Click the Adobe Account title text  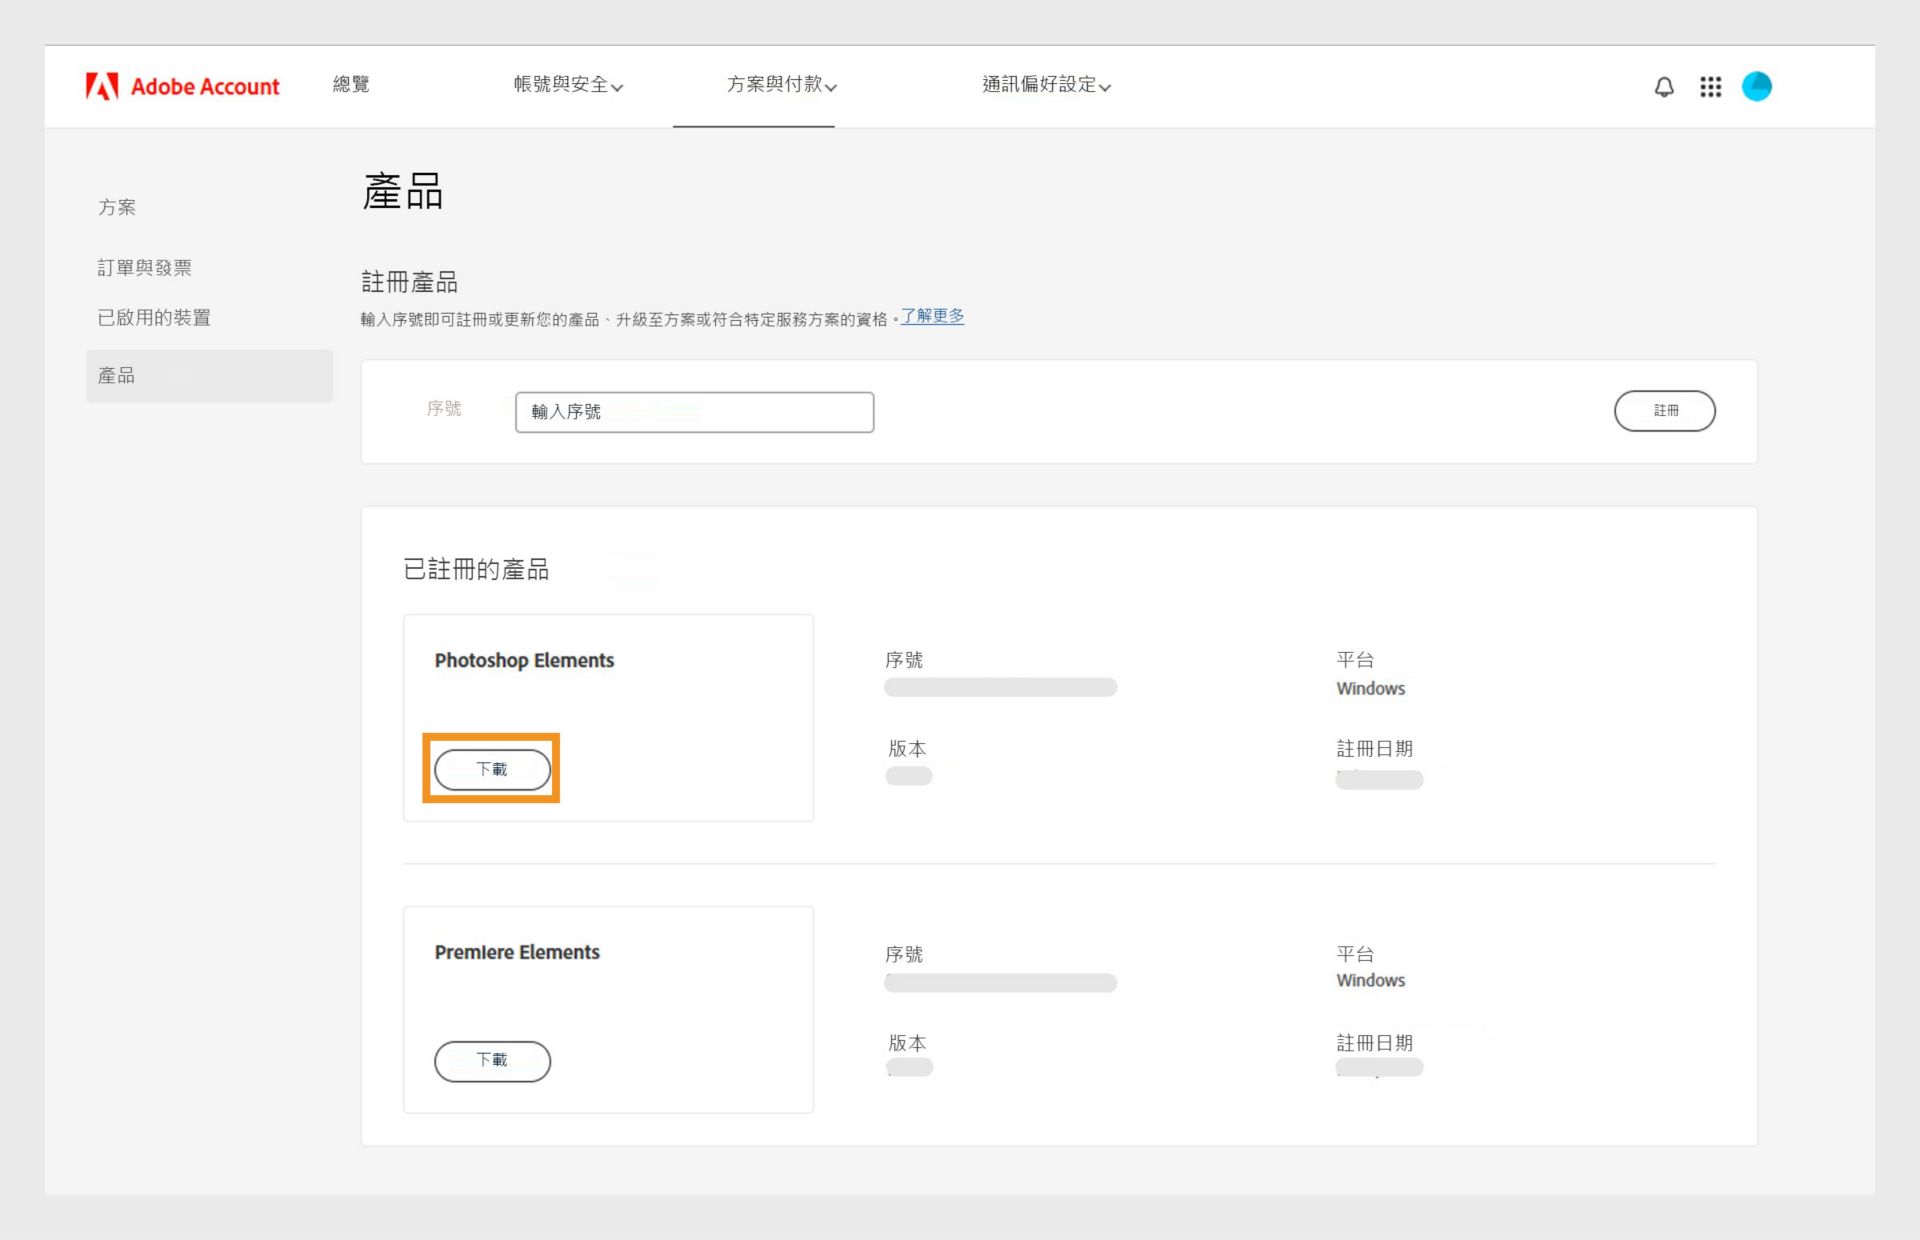(205, 87)
